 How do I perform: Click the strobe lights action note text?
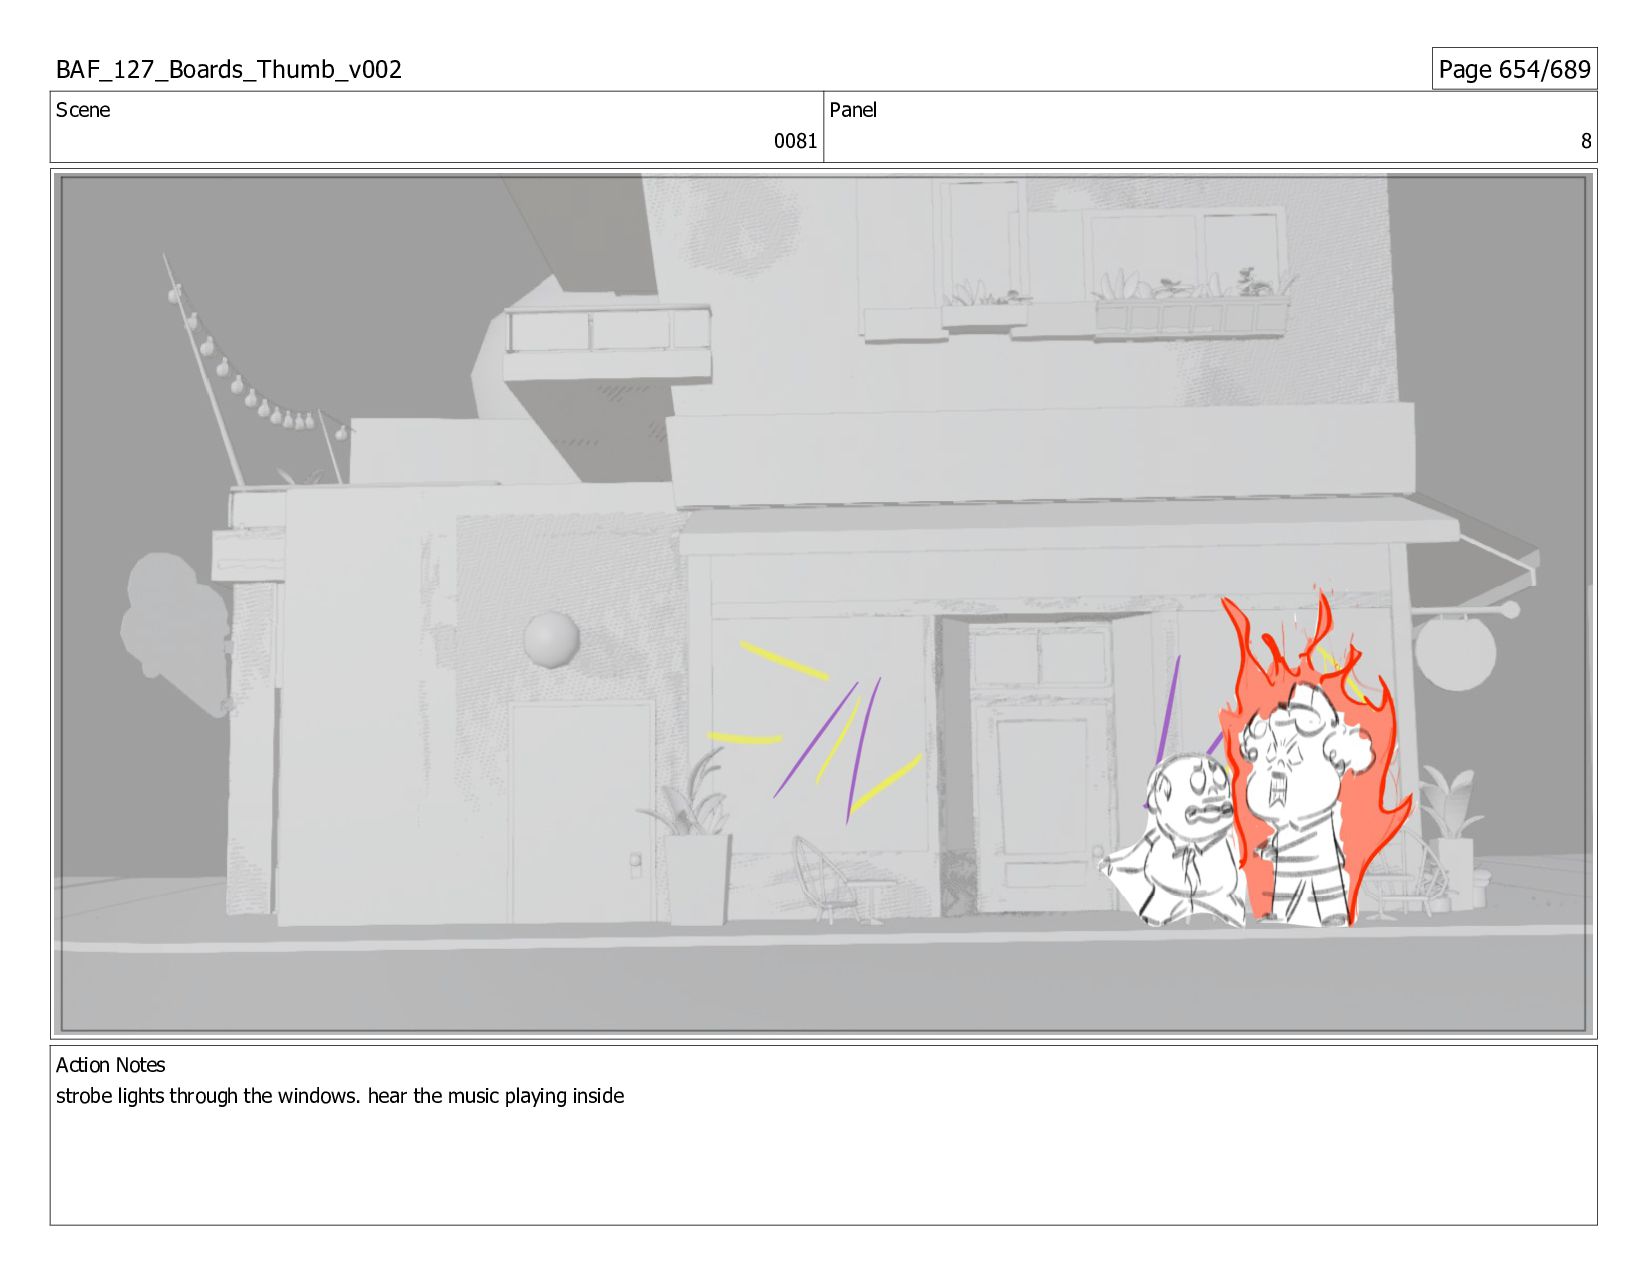(340, 1096)
